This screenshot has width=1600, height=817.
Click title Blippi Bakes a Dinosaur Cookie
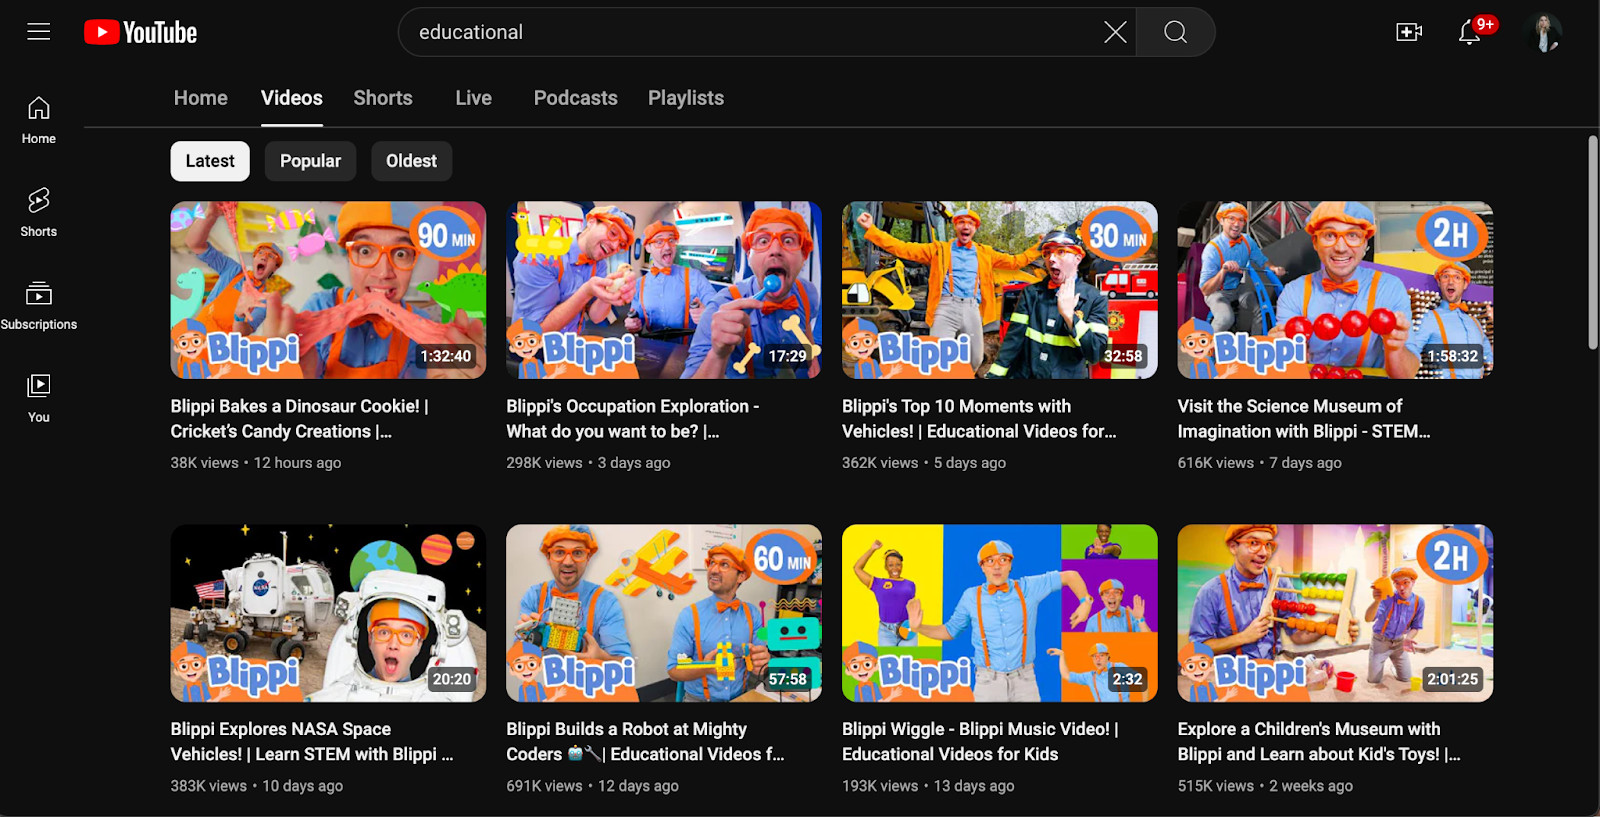pos(299,419)
